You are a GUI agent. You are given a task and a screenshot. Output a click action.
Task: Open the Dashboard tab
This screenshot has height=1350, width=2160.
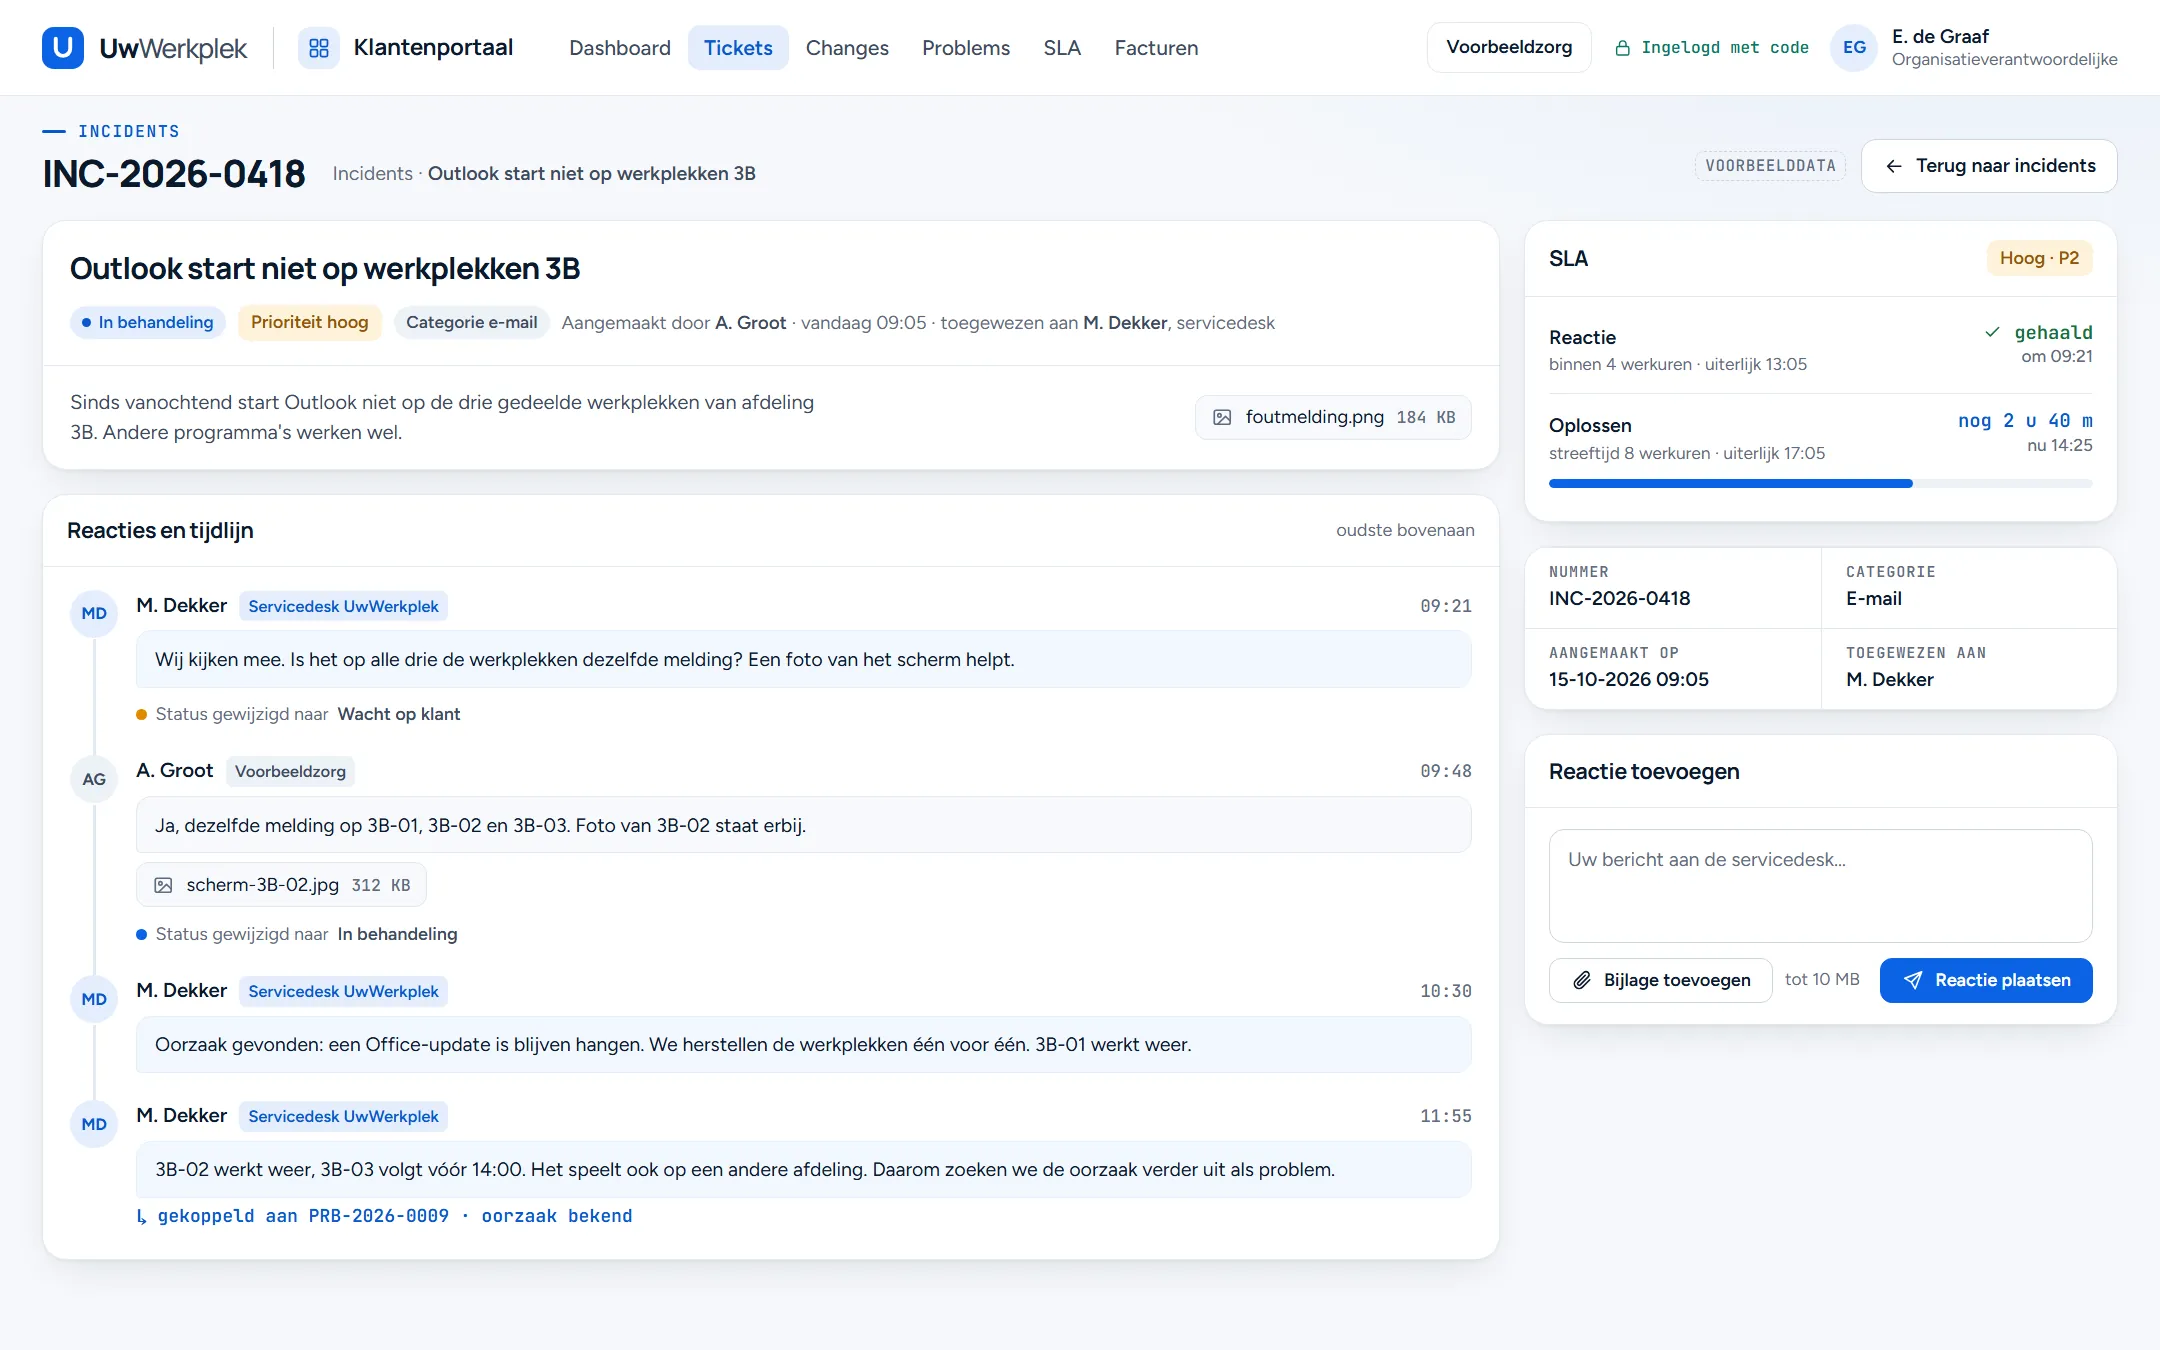point(620,48)
